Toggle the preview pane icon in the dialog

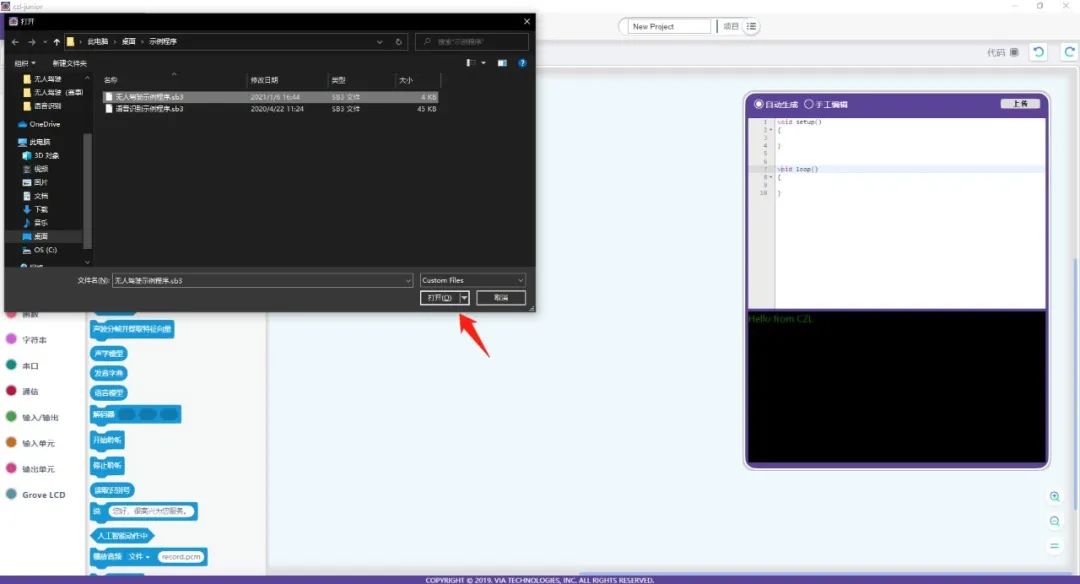tap(502, 63)
